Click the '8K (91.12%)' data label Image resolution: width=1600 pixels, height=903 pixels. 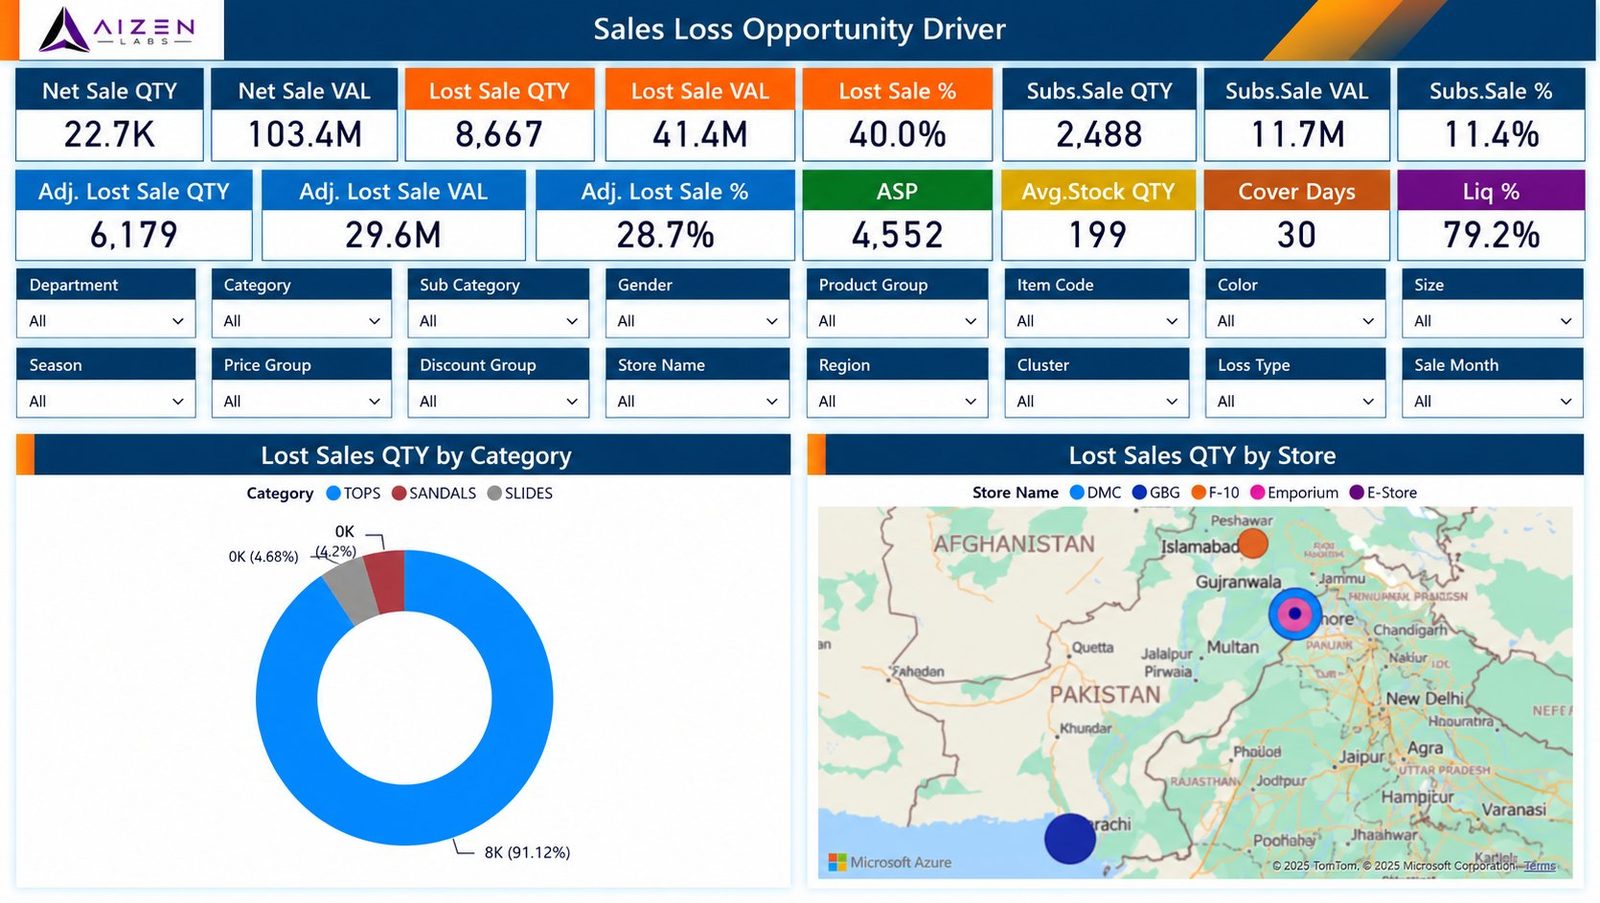point(527,852)
